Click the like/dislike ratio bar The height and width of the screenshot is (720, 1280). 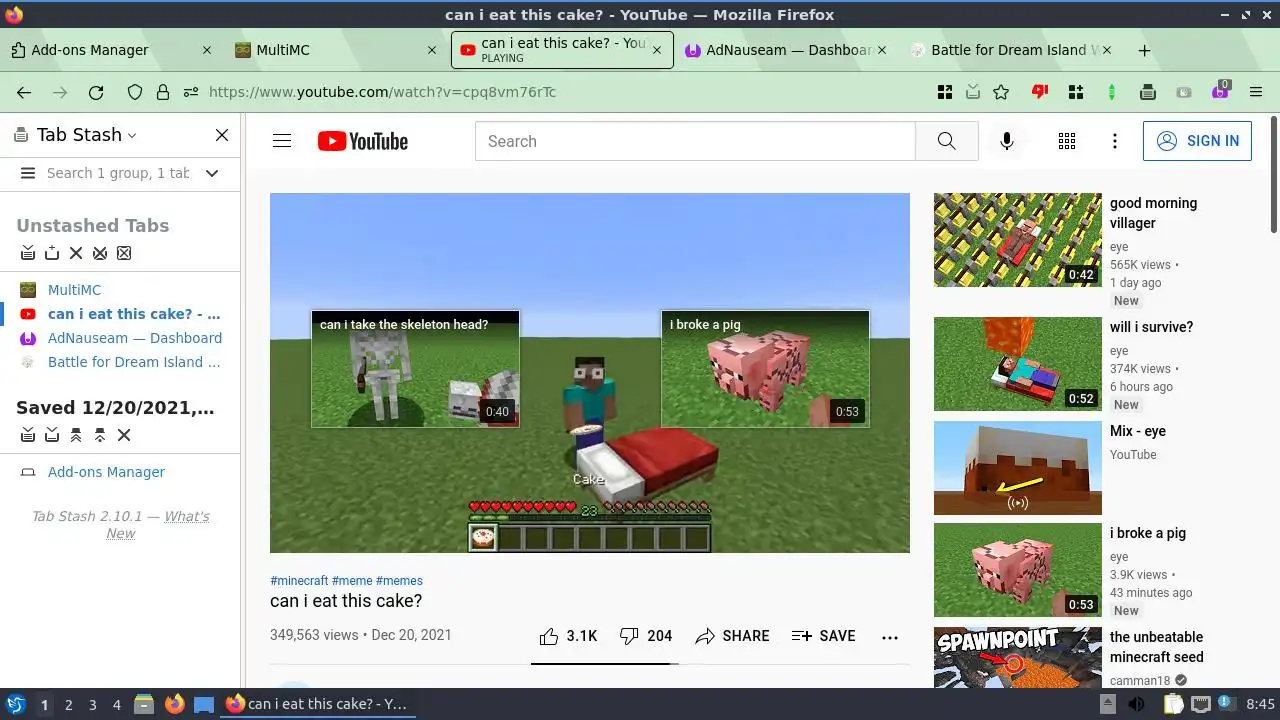click(x=605, y=663)
